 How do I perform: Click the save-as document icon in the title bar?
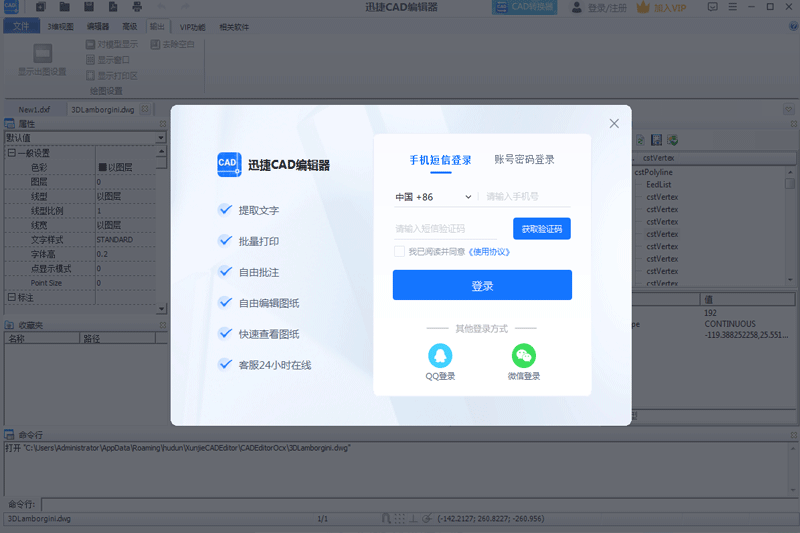pos(113,7)
